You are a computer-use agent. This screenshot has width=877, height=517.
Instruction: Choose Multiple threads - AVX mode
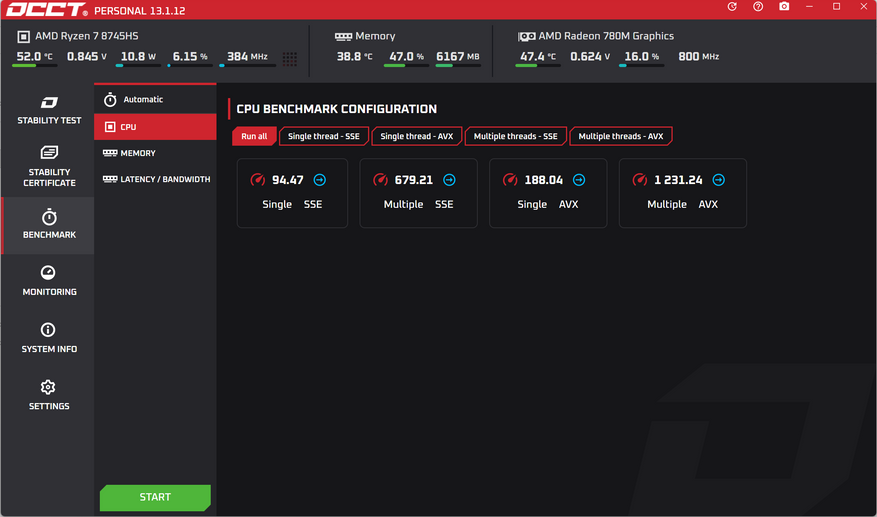pyautogui.click(x=621, y=136)
